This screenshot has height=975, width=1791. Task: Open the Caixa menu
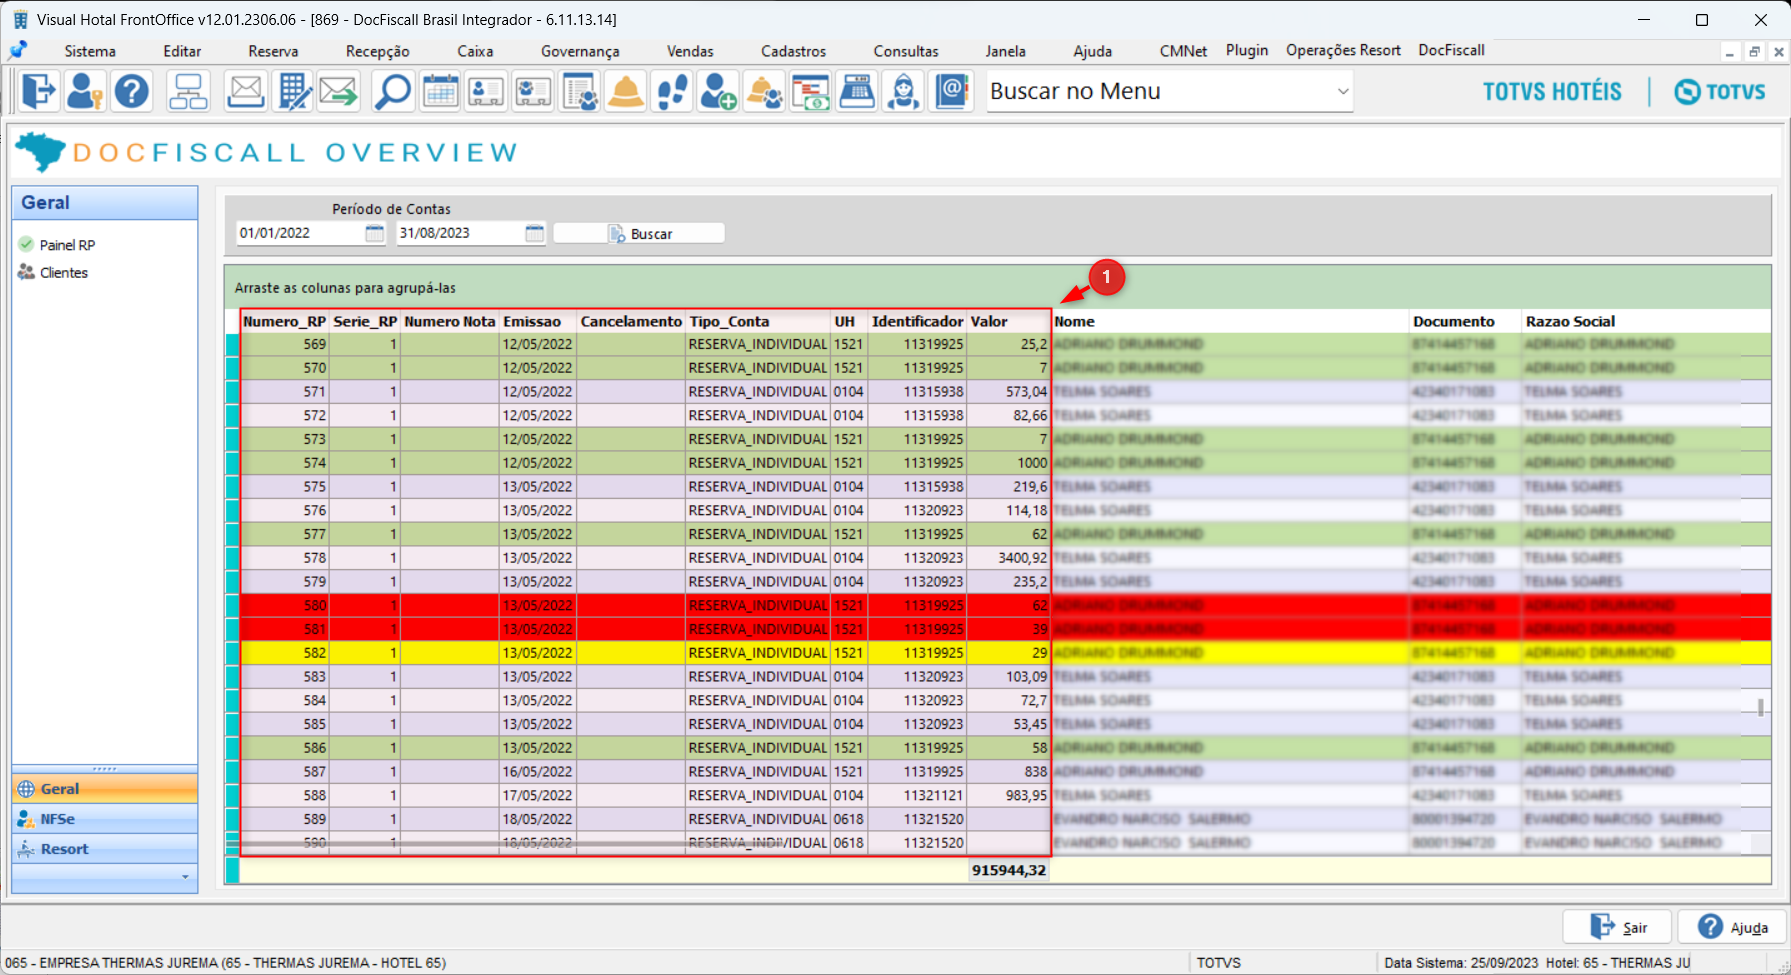tap(475, 51)
